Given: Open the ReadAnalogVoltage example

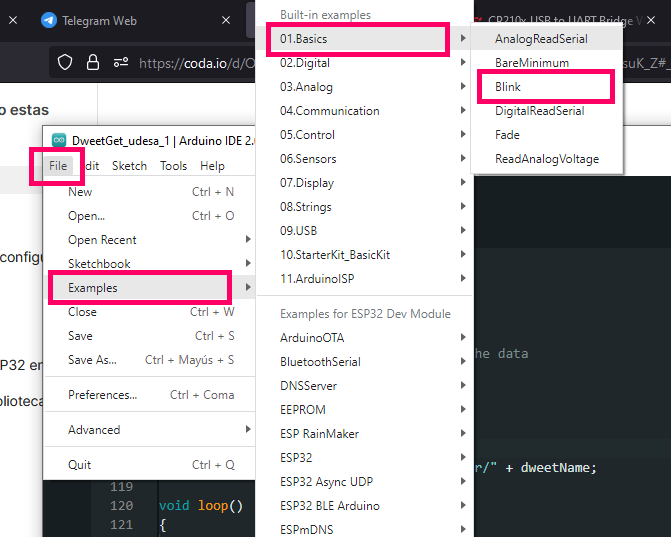Looking at the screenshot, I should point(547,158).
